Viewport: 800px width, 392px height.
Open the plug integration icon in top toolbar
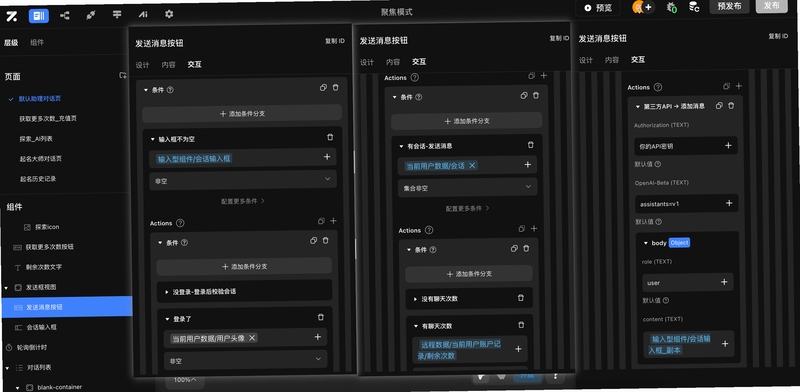[x=91, y=15]
